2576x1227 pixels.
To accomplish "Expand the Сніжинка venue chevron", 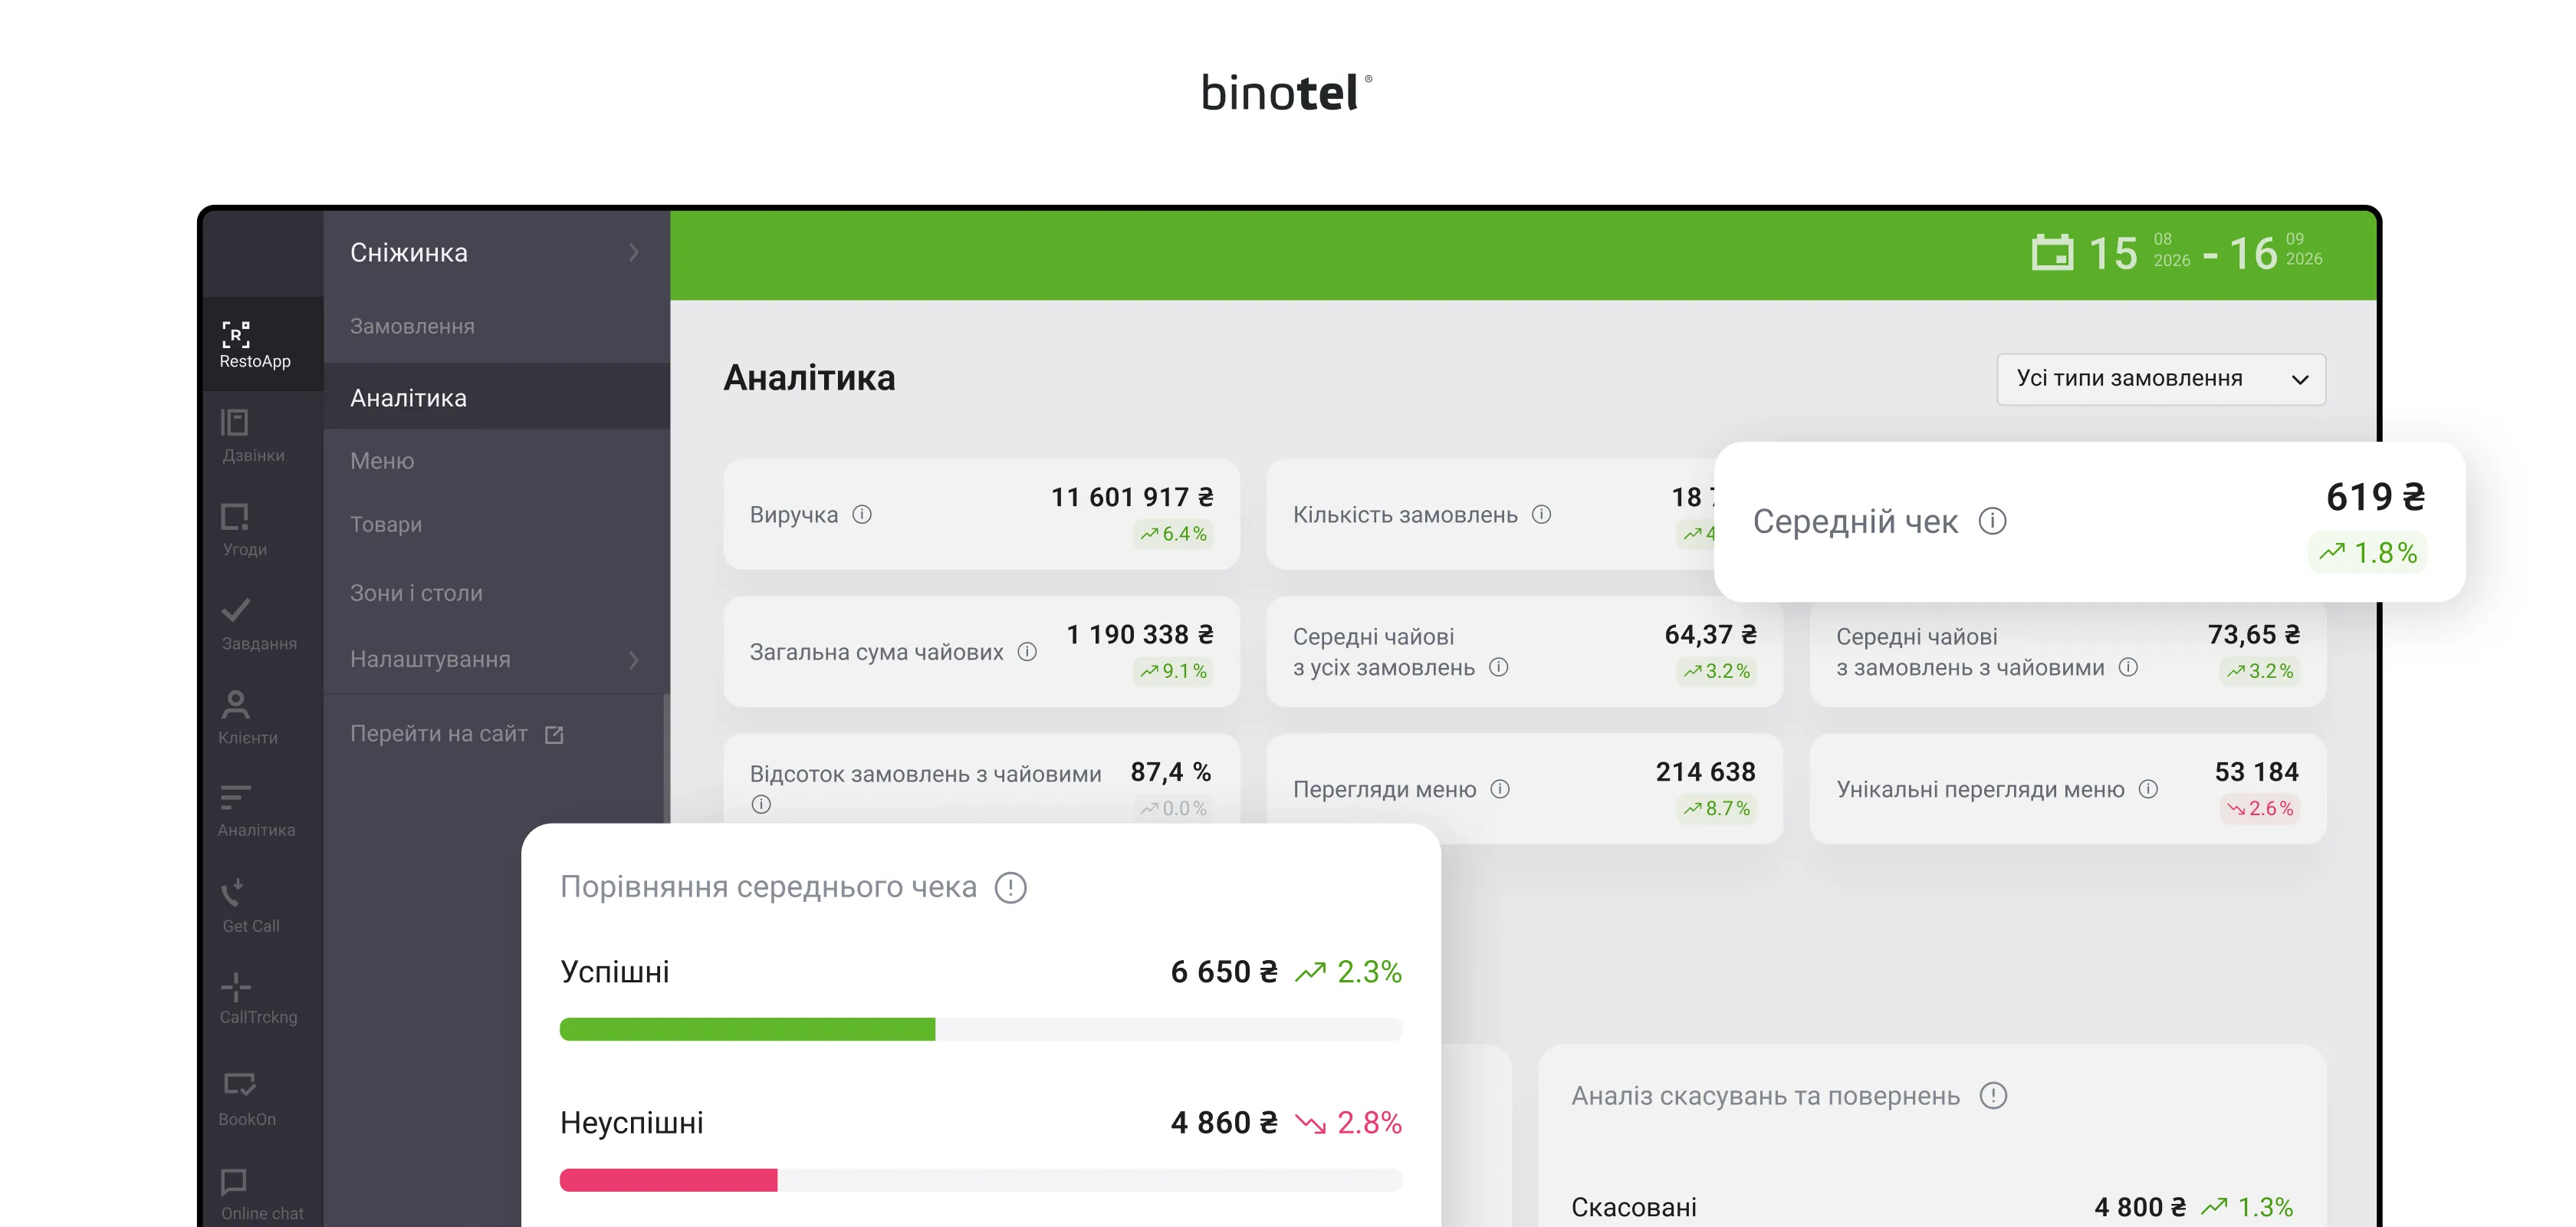I will point(633,252).
